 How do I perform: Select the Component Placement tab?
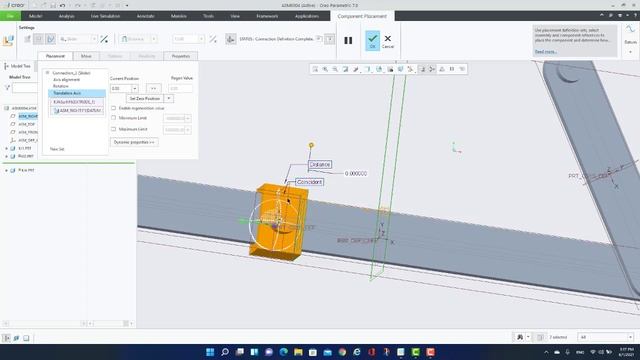pyautogui.click(x=362, y=16)
